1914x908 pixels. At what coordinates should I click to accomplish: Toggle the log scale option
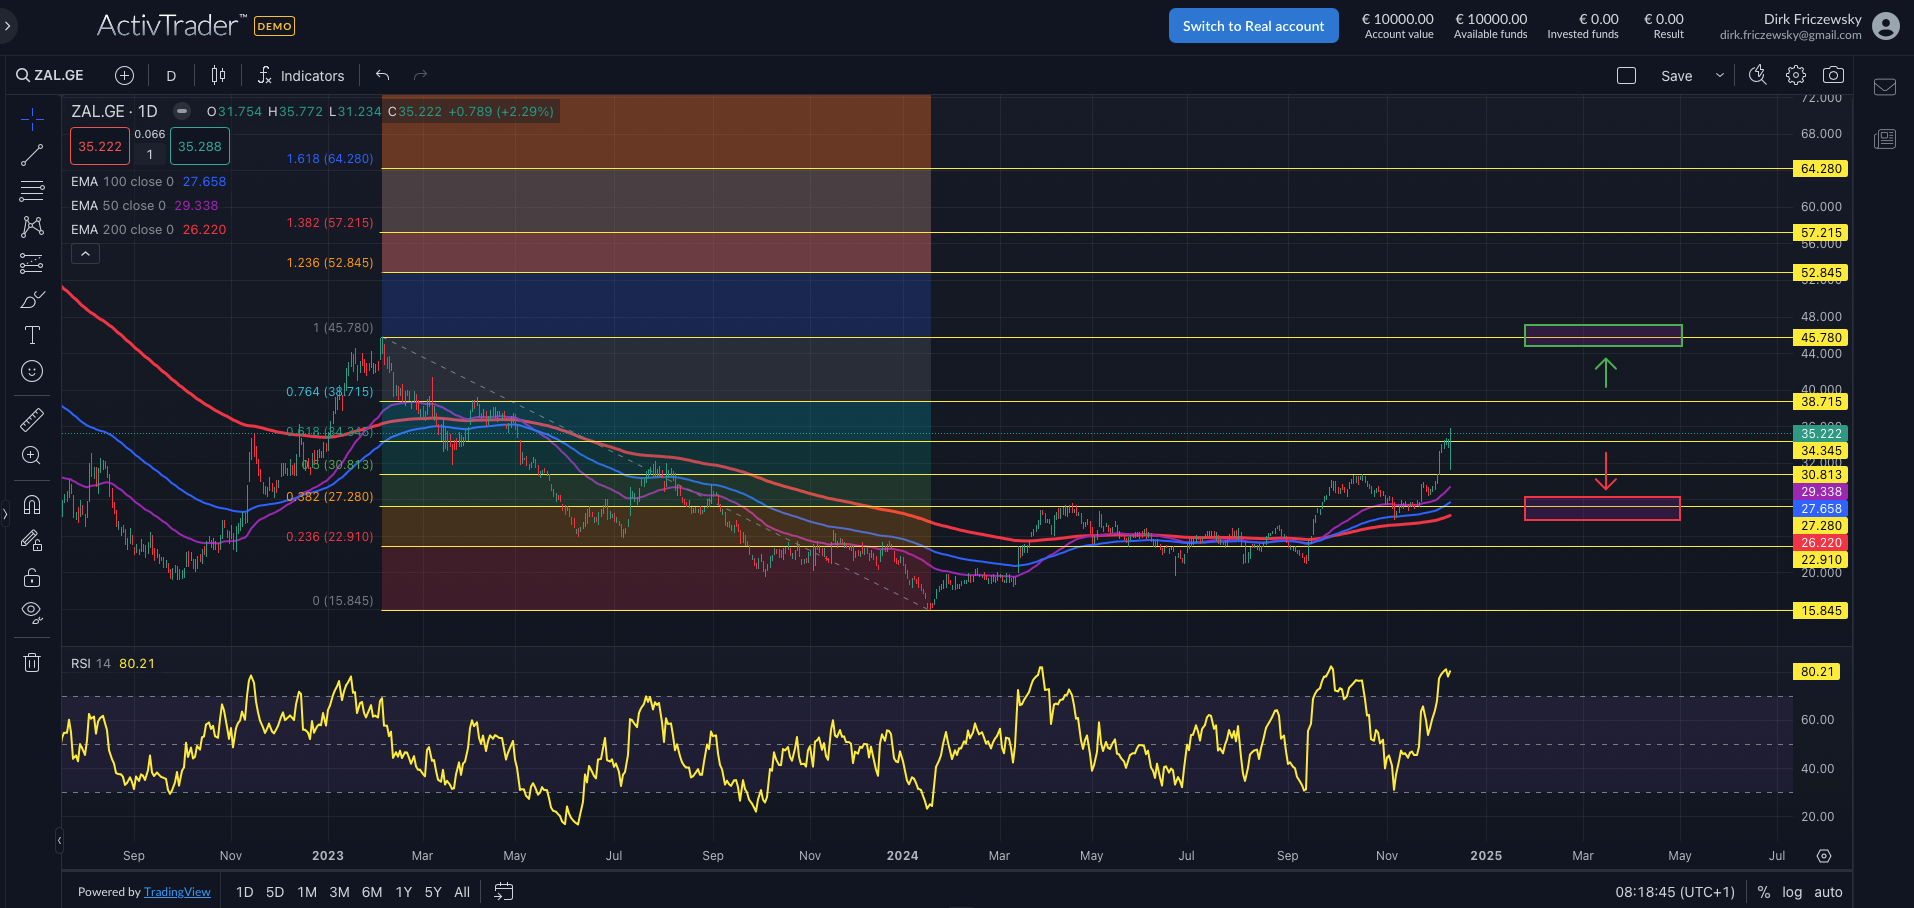coord(1792,892)
